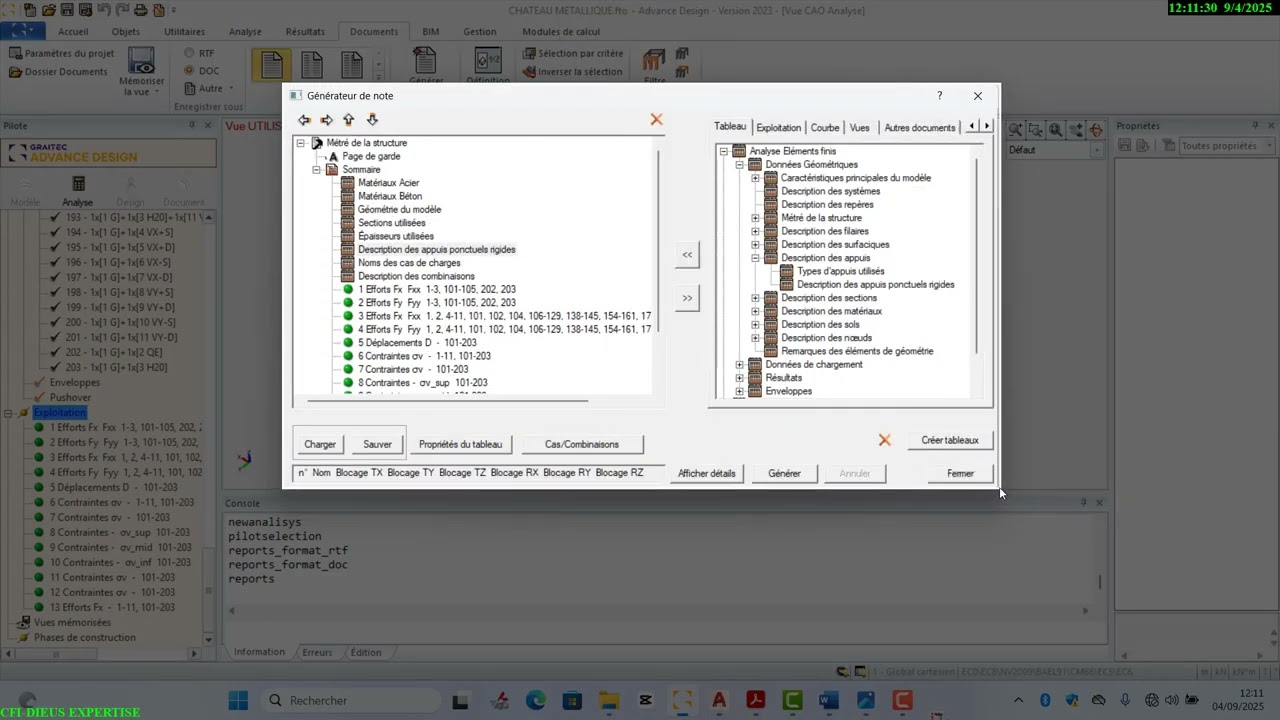1280x720 pixels.
Task: Click the help question mark of the dialog
Action: click(939, 96)
